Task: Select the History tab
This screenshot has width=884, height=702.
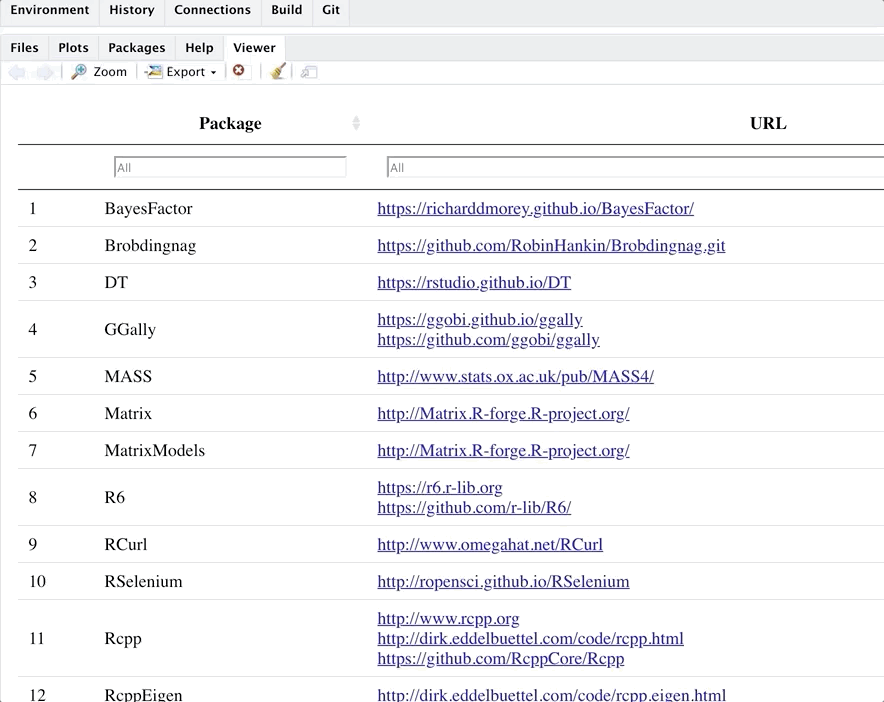Action: pos(132,10)
